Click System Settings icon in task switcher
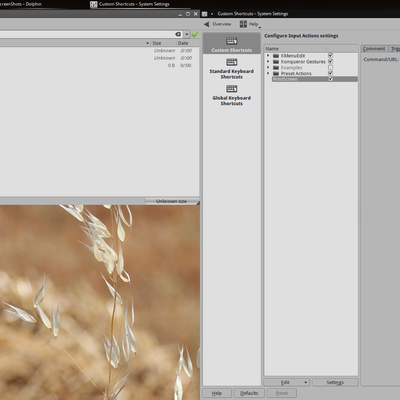Viewport: 400px width, 400px height. click(x=94, y=4)
